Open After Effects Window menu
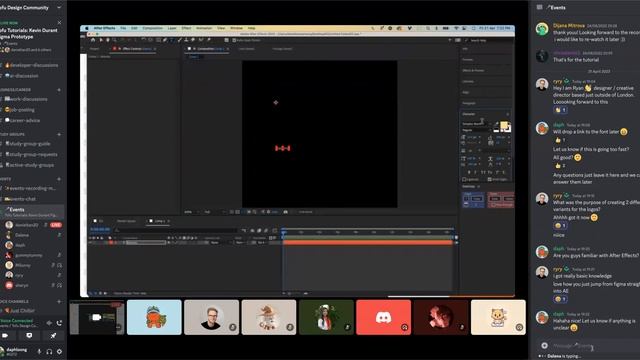 point(236,28)
